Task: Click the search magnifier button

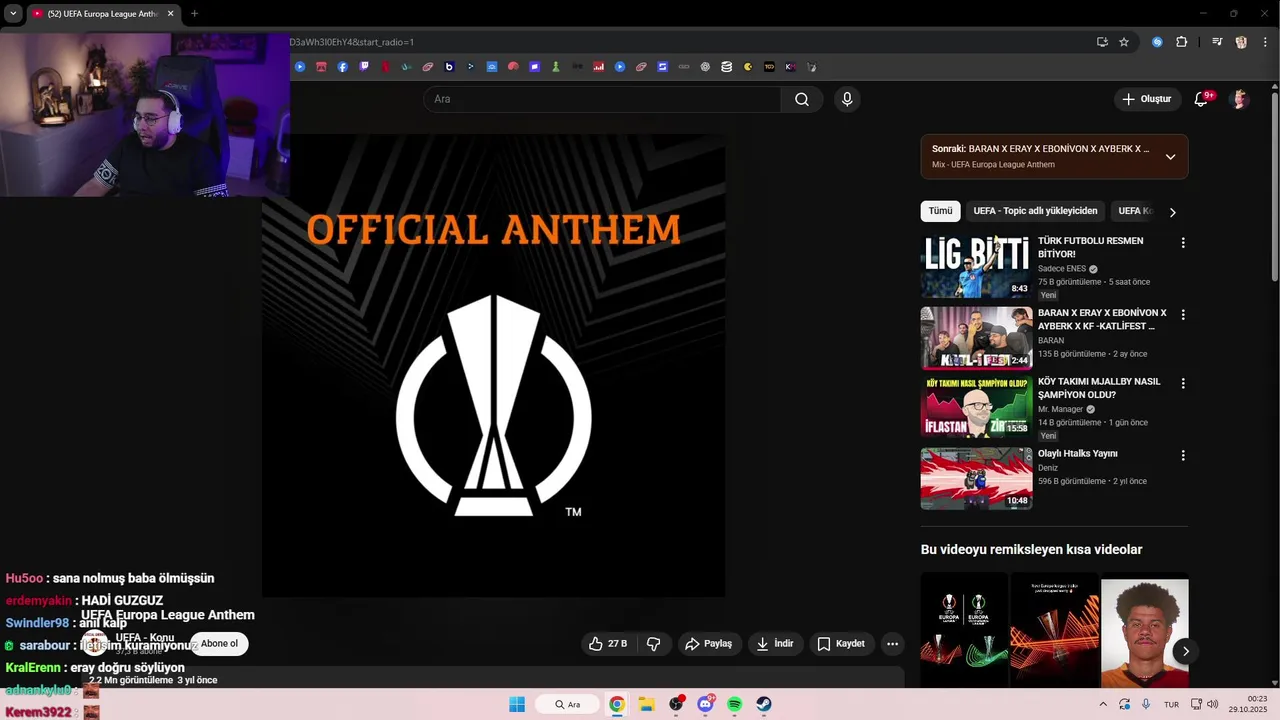Action: pos(802,99)
